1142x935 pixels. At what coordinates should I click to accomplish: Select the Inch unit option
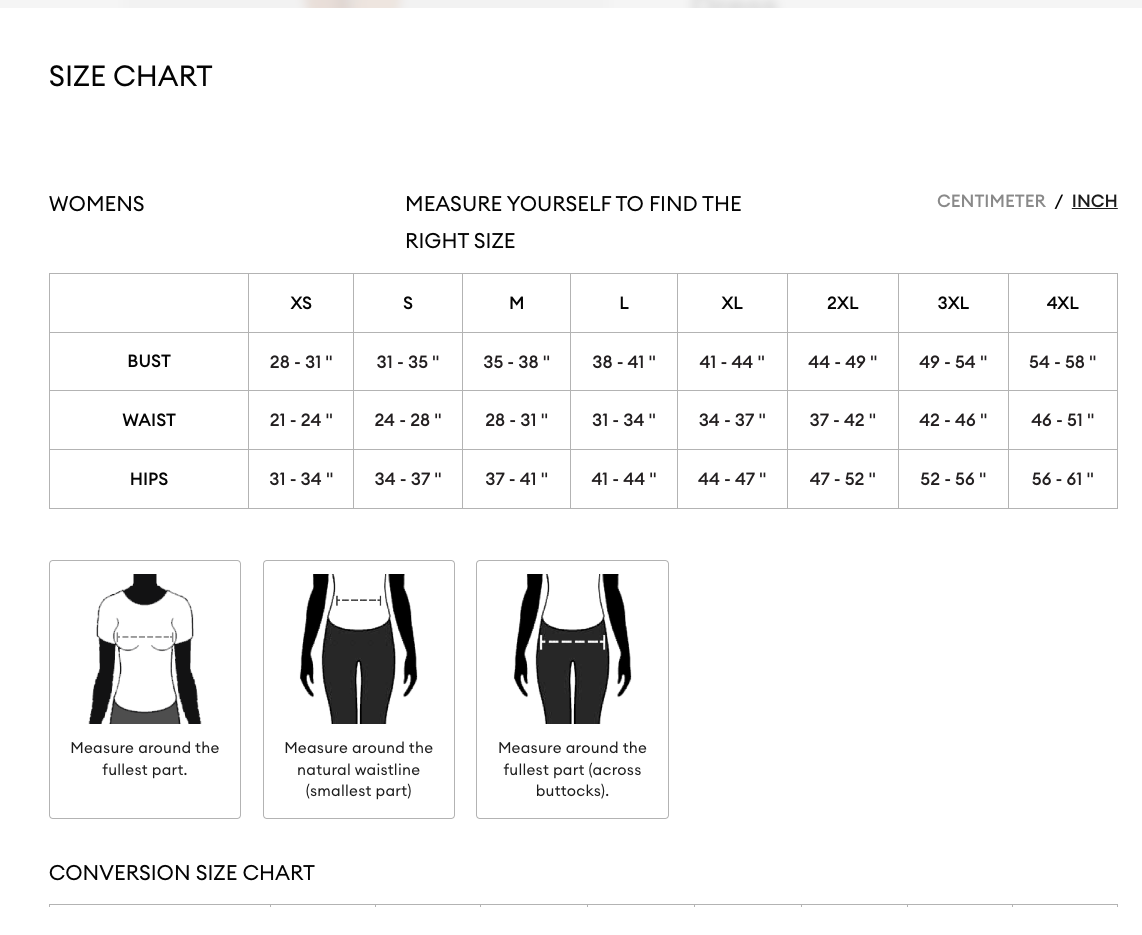click(x=1094, y=201)
